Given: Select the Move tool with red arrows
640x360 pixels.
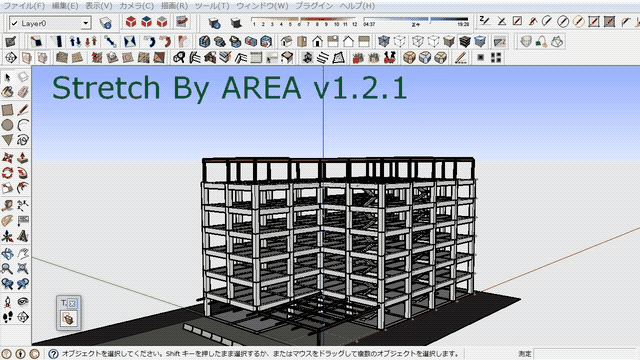Looking at the screenshot, I should tap(7, 157).
